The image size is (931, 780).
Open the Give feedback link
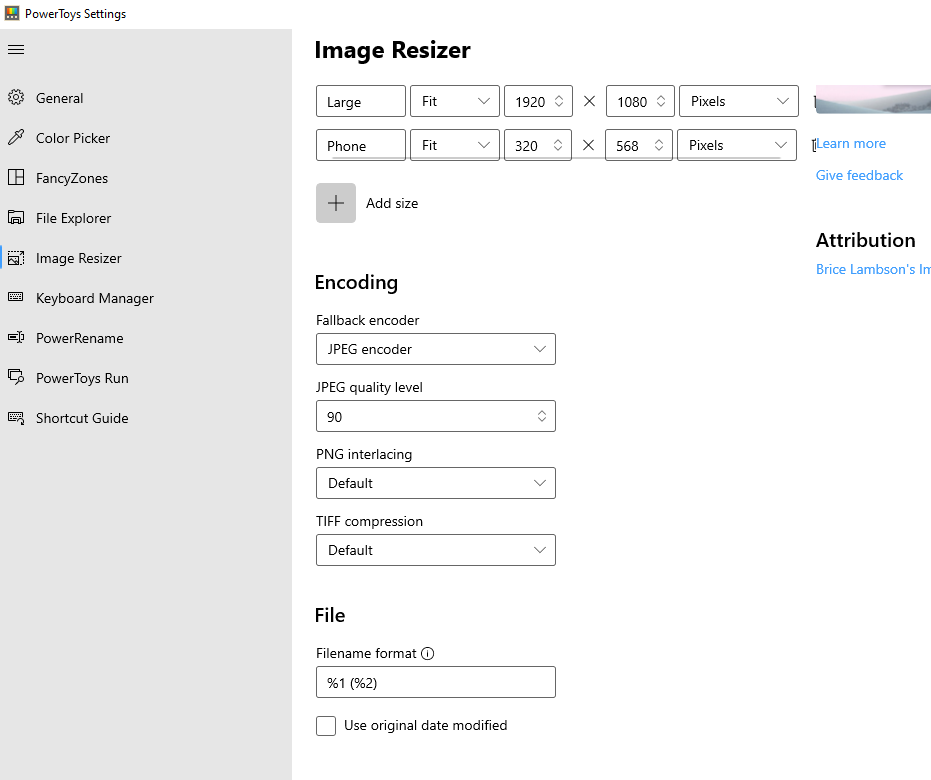point(858,175)
